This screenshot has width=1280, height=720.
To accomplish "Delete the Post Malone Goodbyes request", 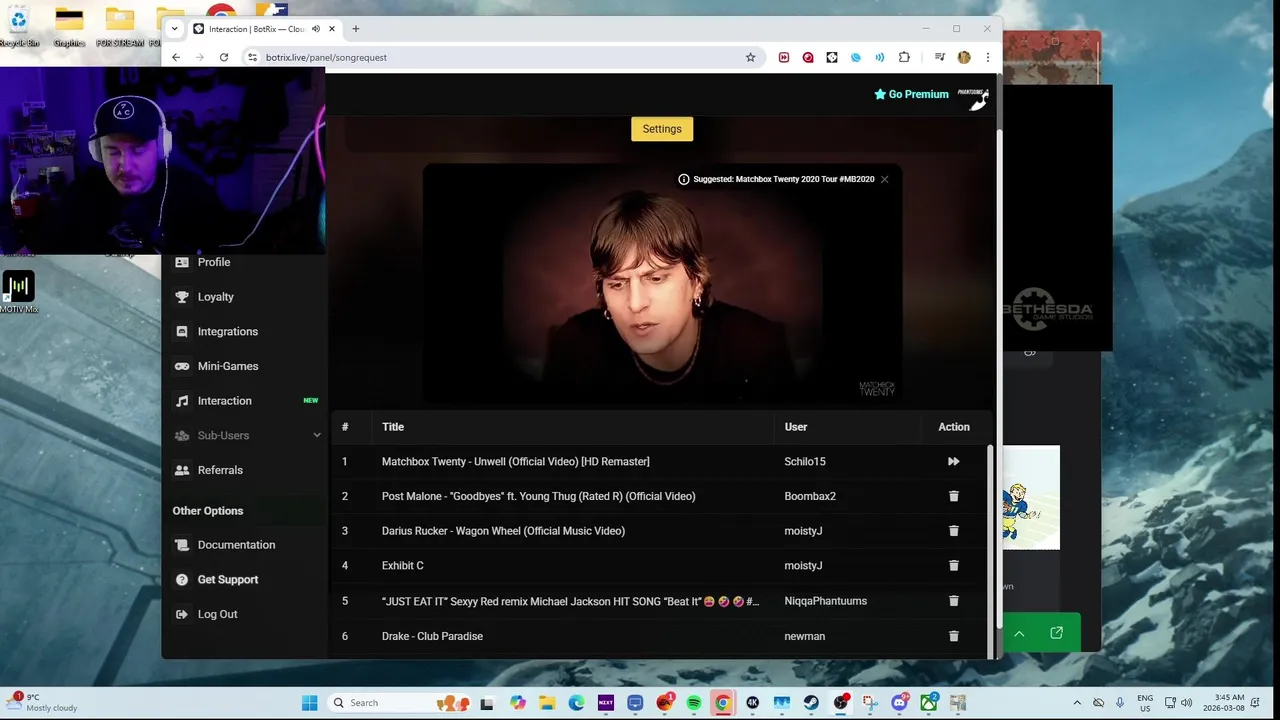I will (x=953, y=496).
